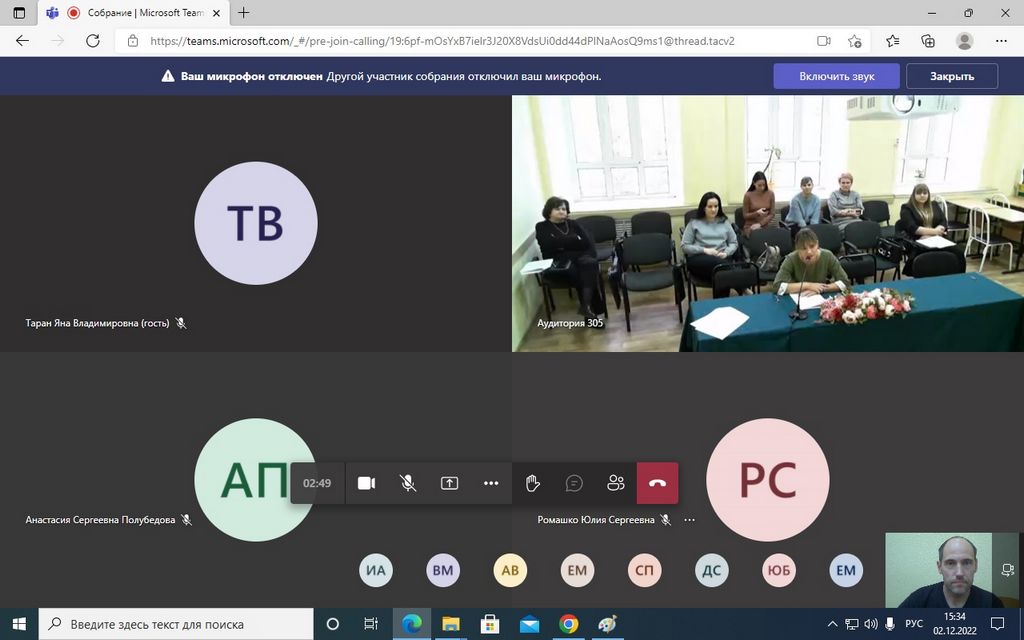1024x640 pixels.
Task: Select the ИА participant avatar
Action: (376, 571)
